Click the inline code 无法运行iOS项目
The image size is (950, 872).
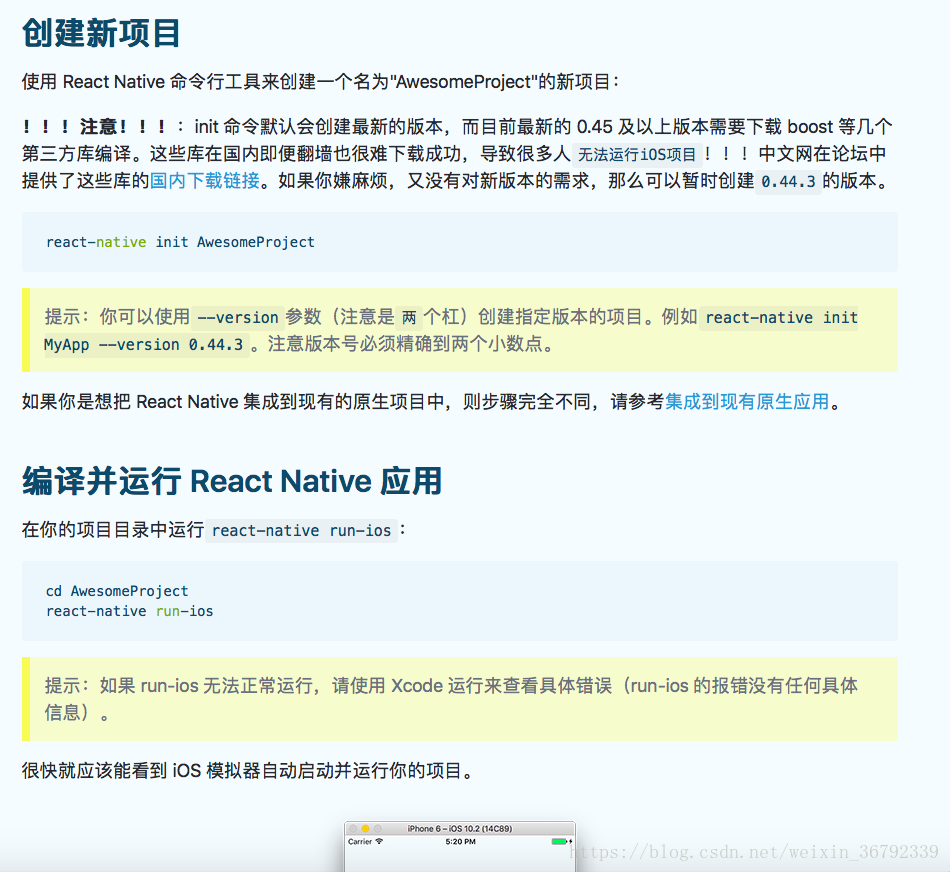[x=637, y=155]
